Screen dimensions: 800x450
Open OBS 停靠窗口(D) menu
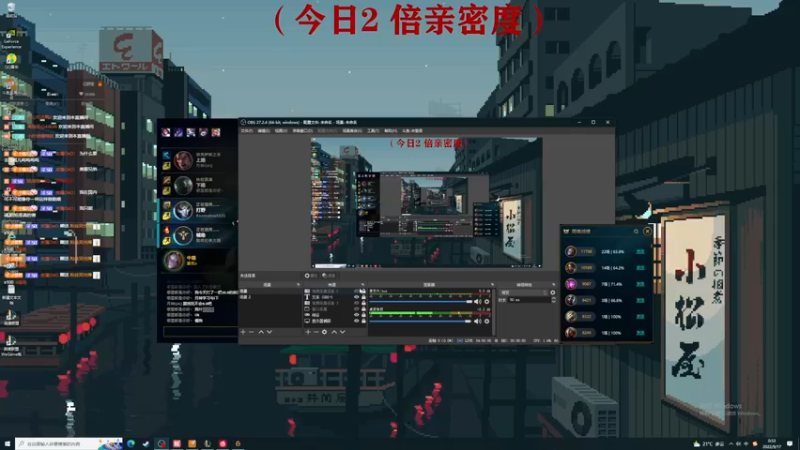pyautogui.click(x=303, y=131)
